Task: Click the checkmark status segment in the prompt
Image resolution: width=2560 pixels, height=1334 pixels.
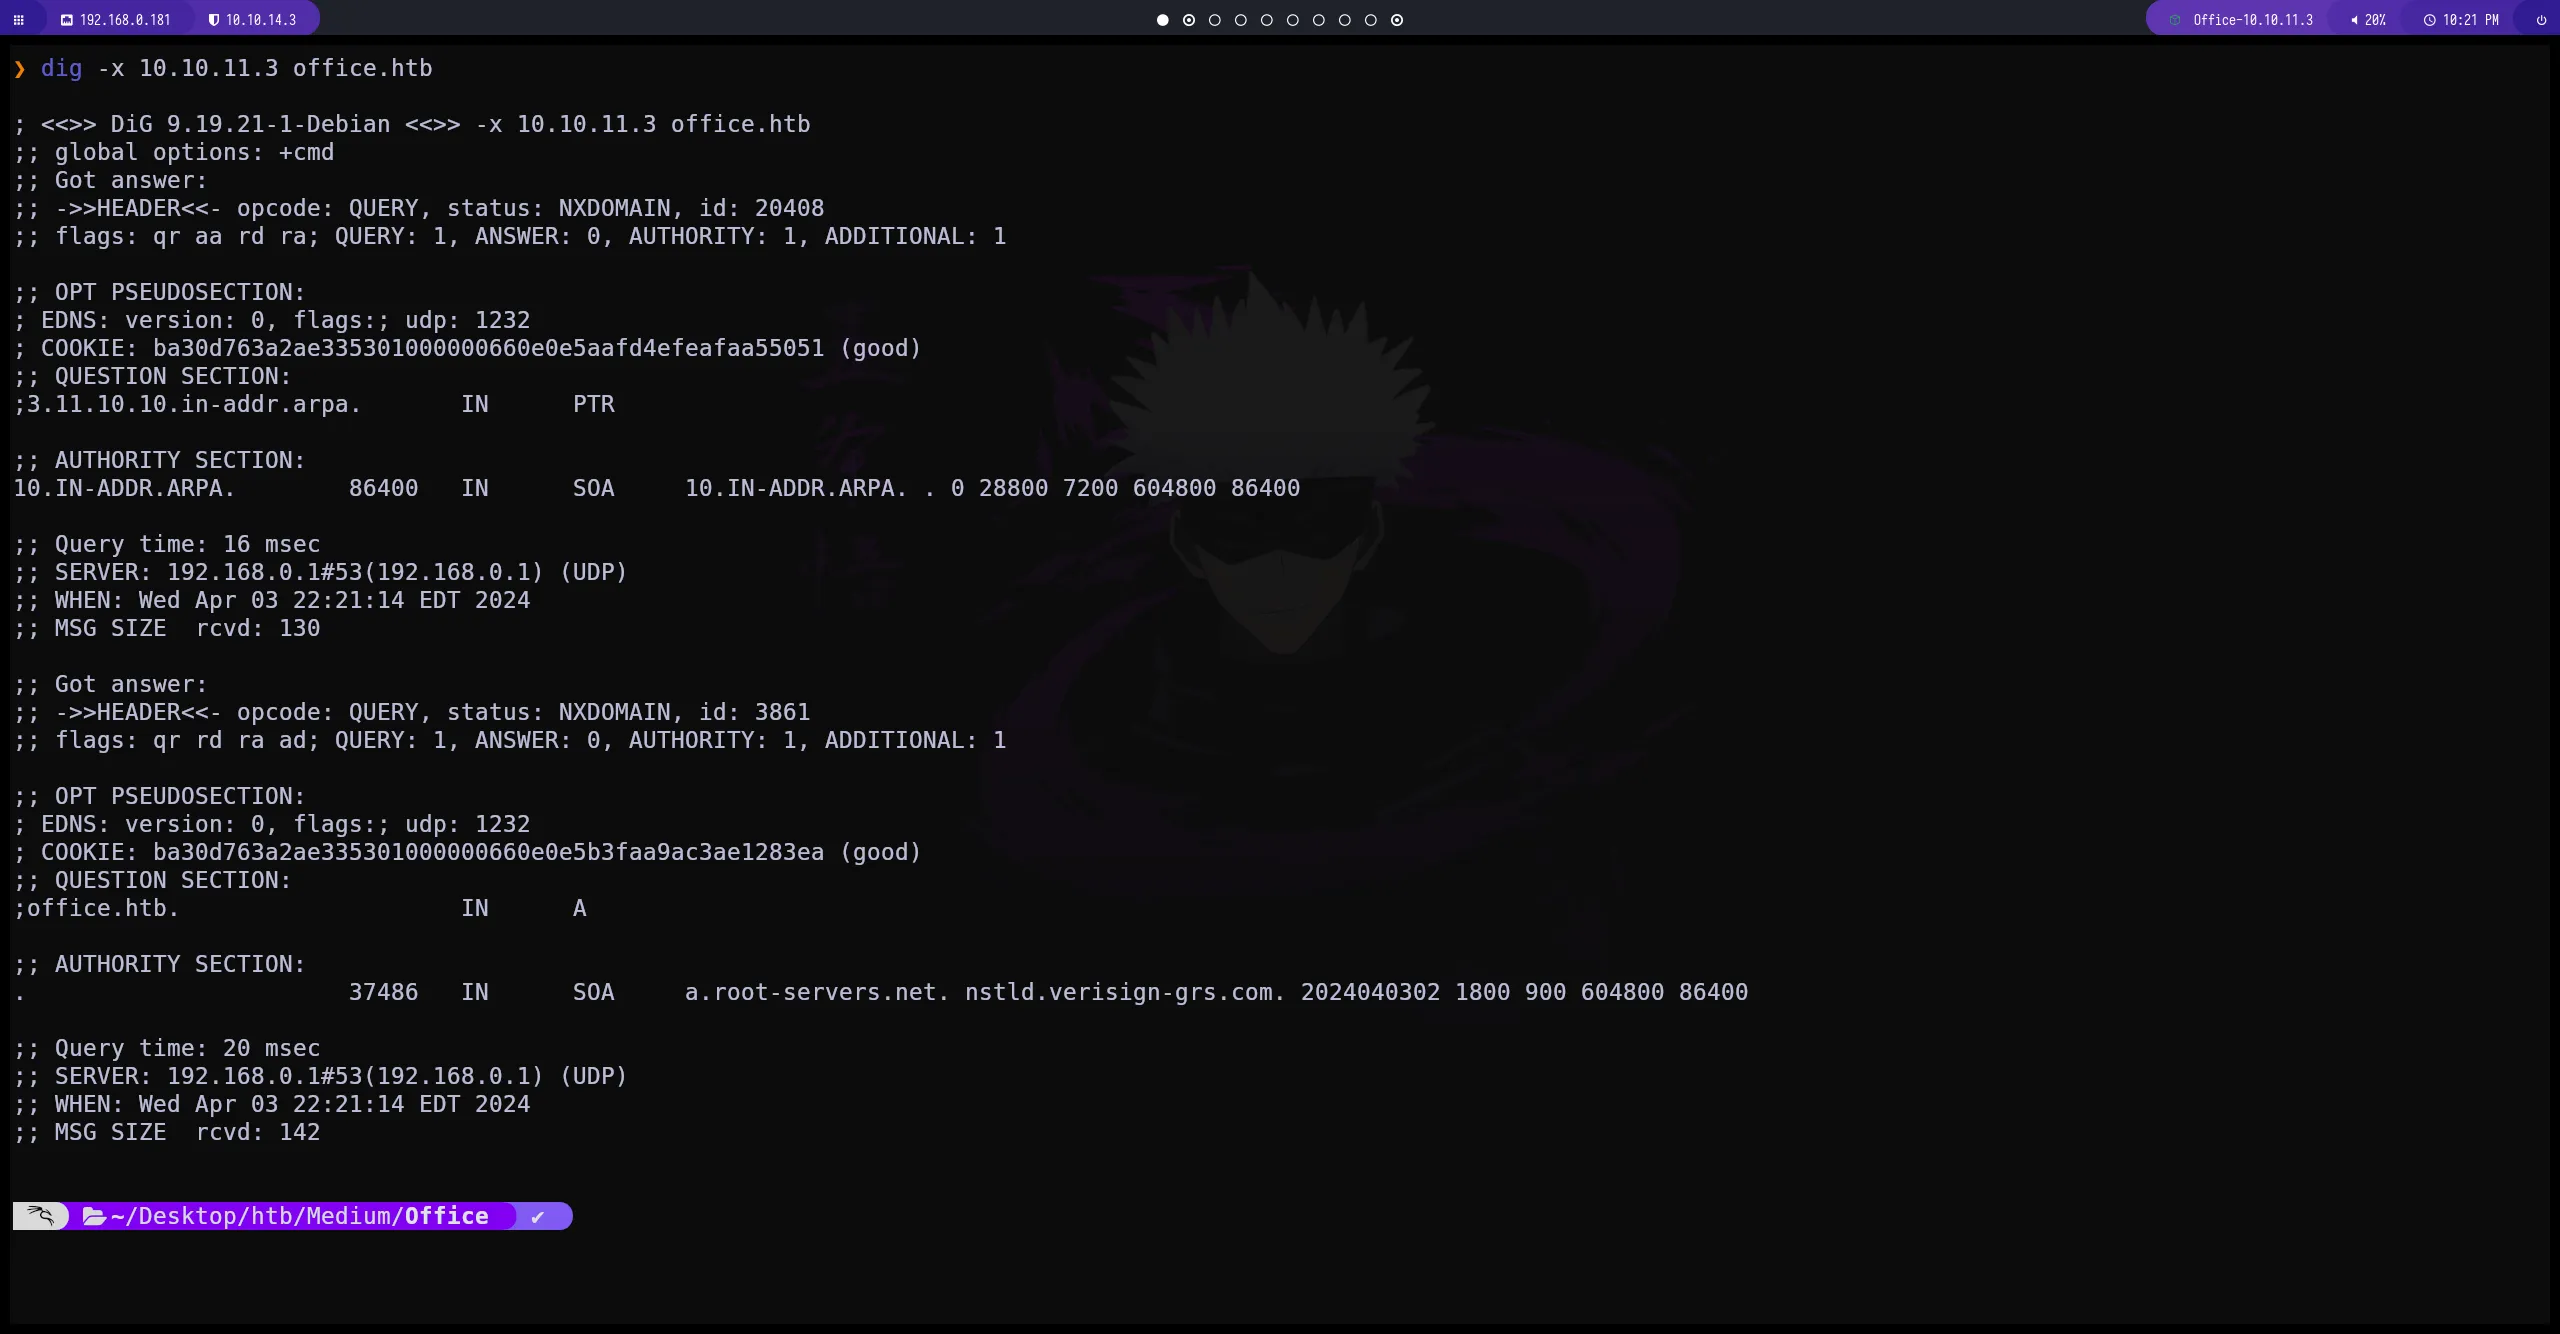Action: point(538,1216)
